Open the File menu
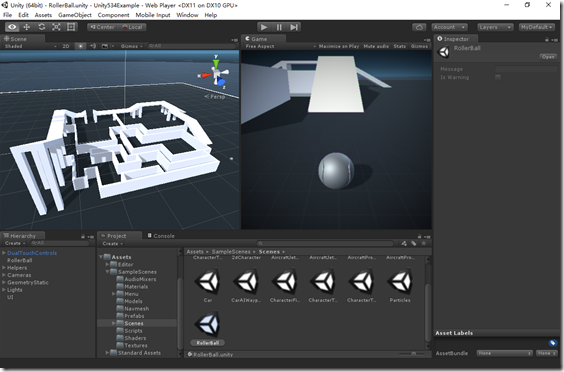This screenshot has width=564, height=372. 7,15
